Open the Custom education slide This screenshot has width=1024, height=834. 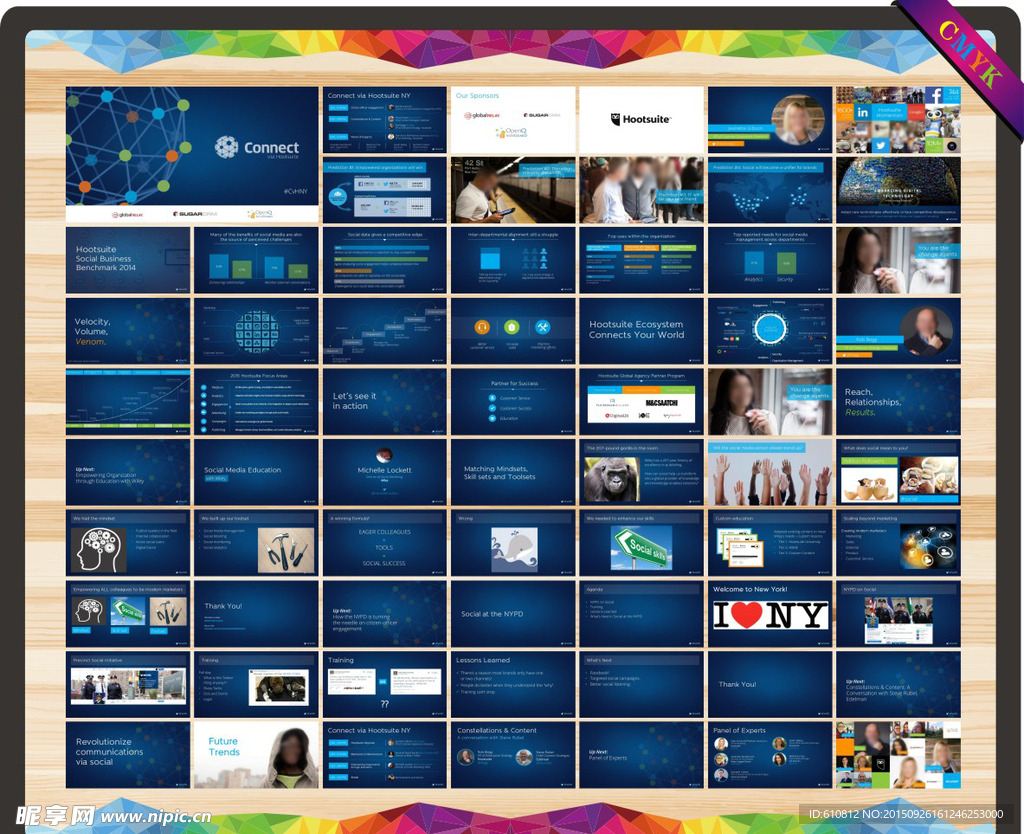point(769,543)
